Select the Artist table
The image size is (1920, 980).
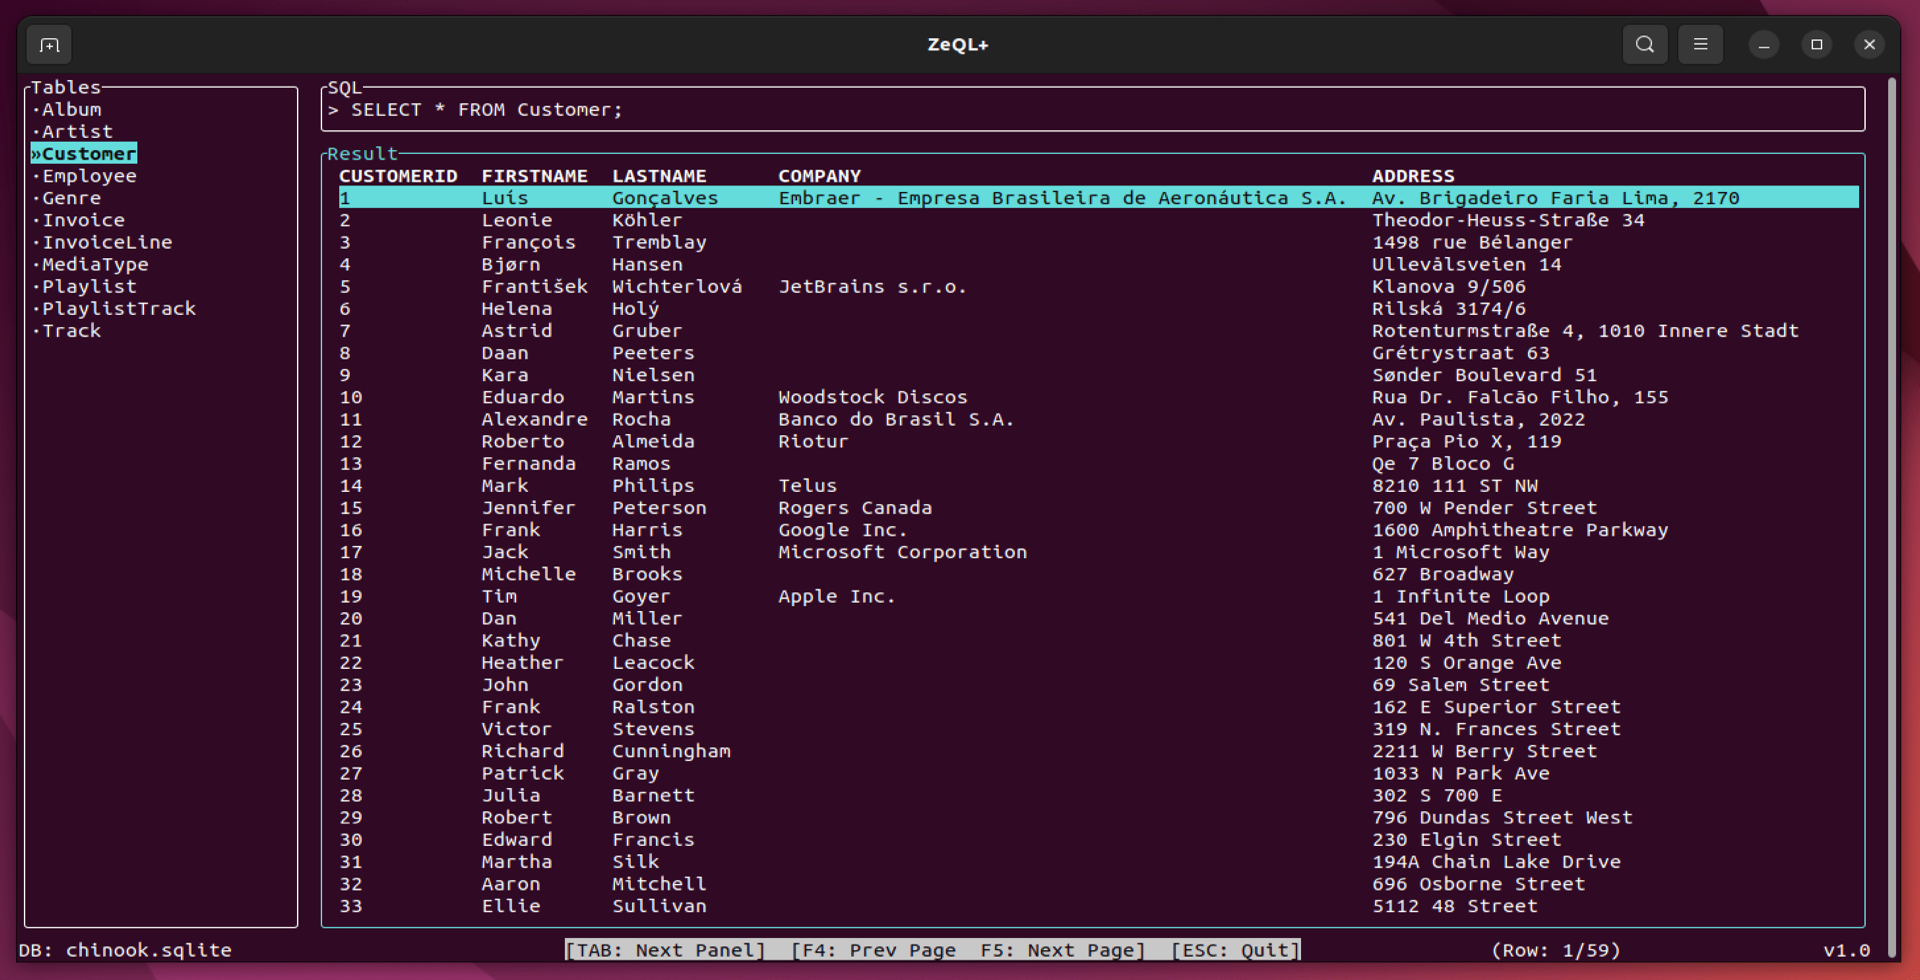coord(77,132)
